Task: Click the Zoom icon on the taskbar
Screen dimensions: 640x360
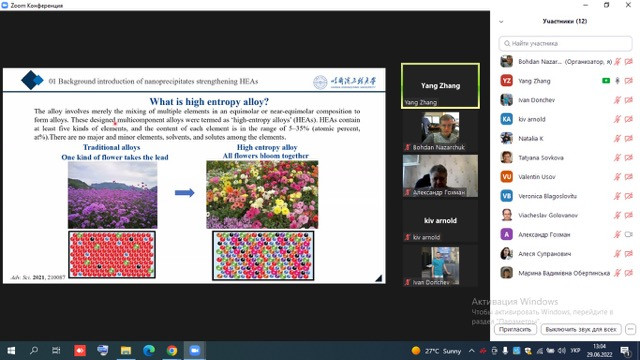Action: (195, 351)
